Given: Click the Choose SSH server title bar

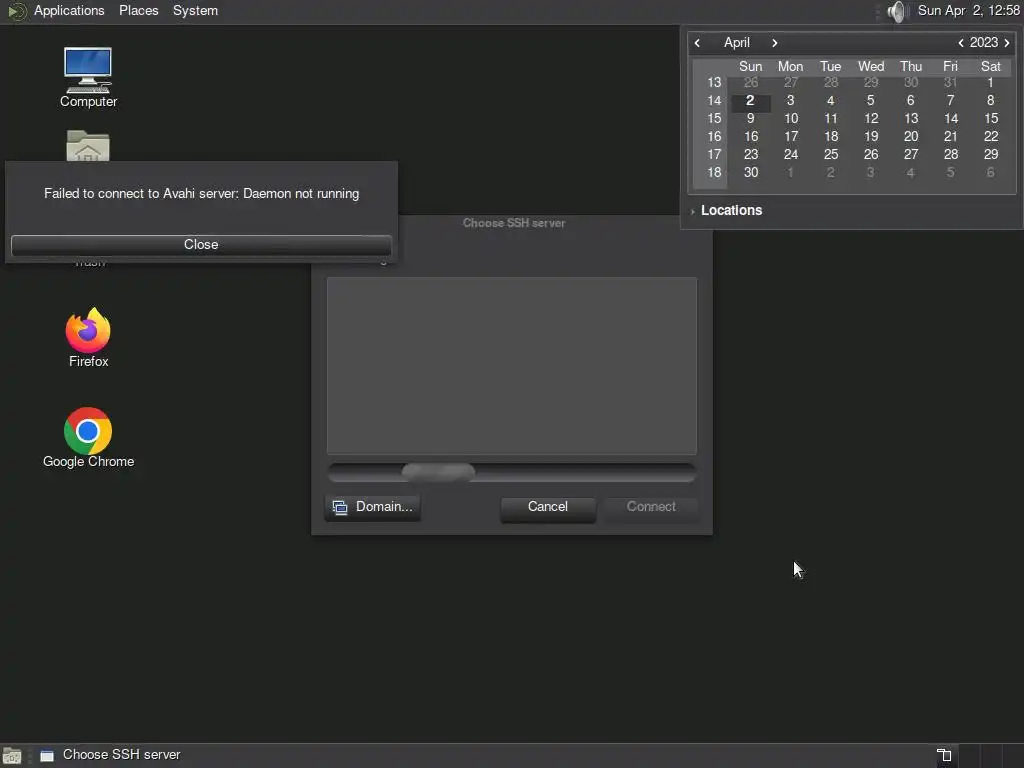Looking at the screenshot, I should [513, 223].
